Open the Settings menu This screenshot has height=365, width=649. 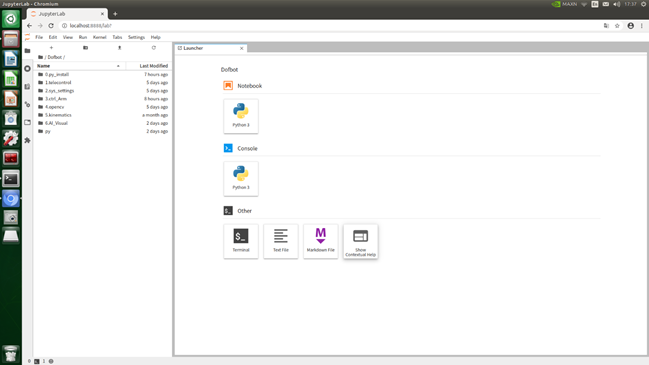tap(136, 37)
